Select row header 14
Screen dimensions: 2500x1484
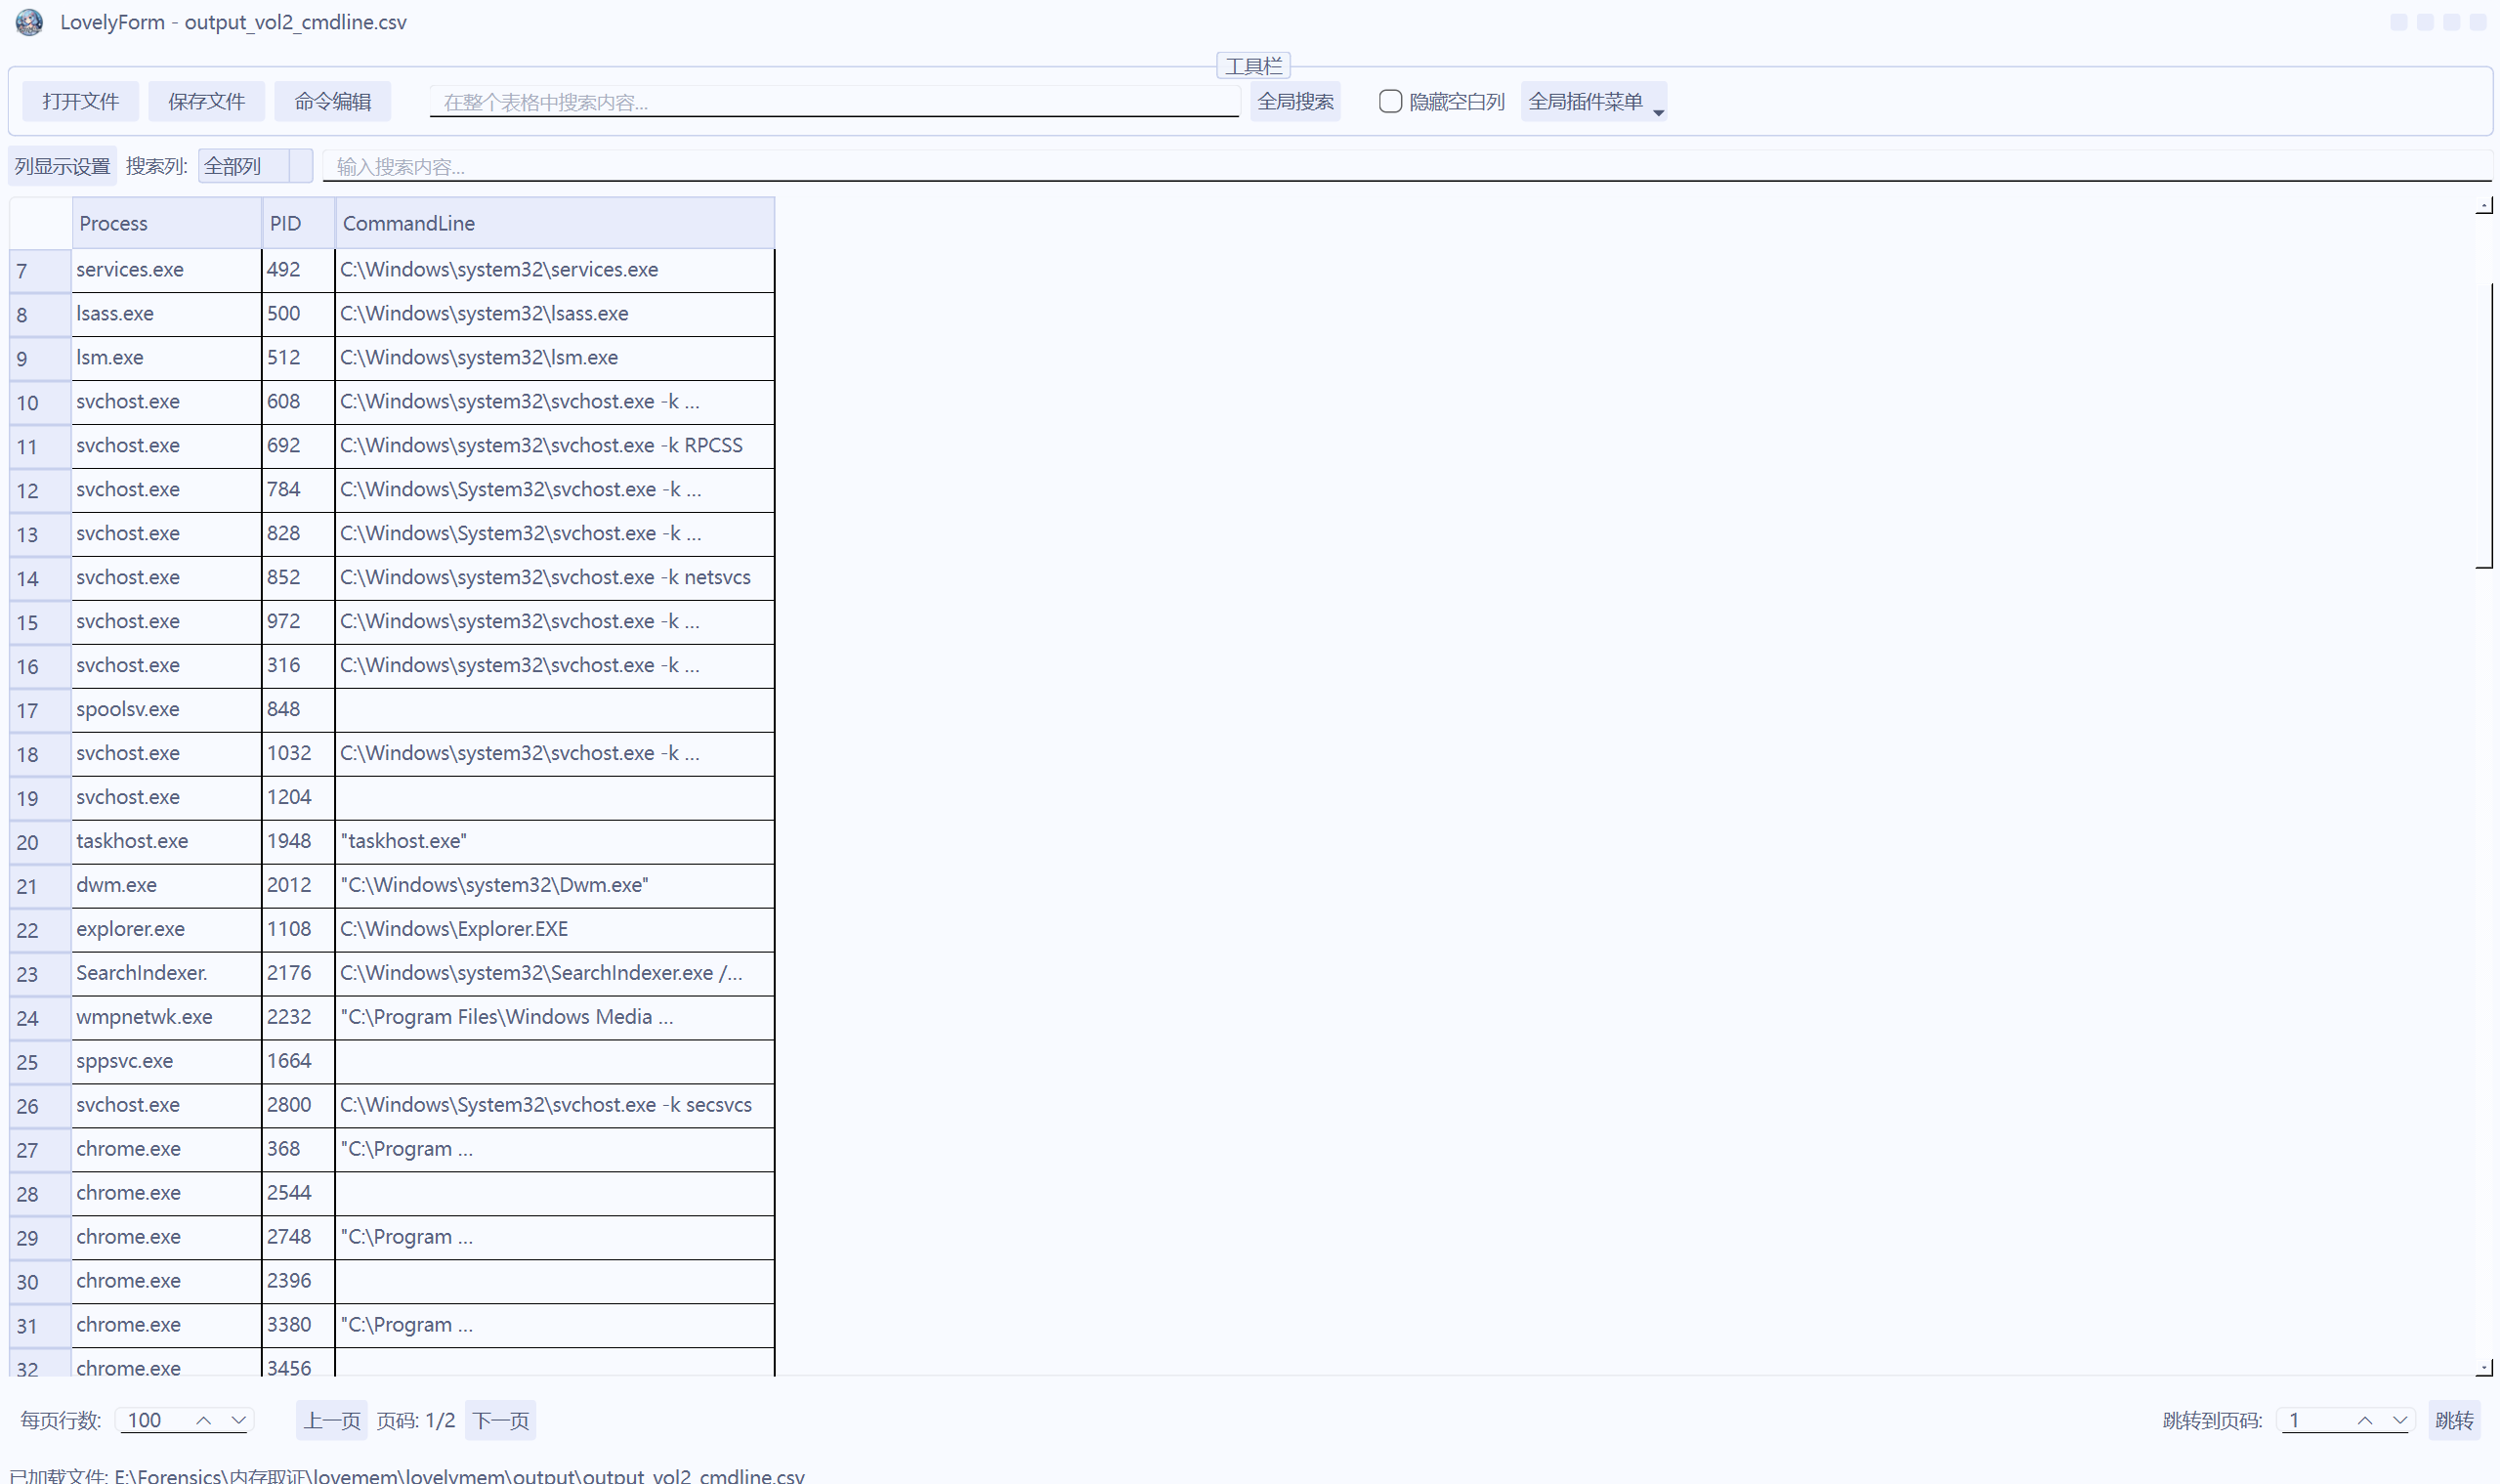tap(40, 579)
